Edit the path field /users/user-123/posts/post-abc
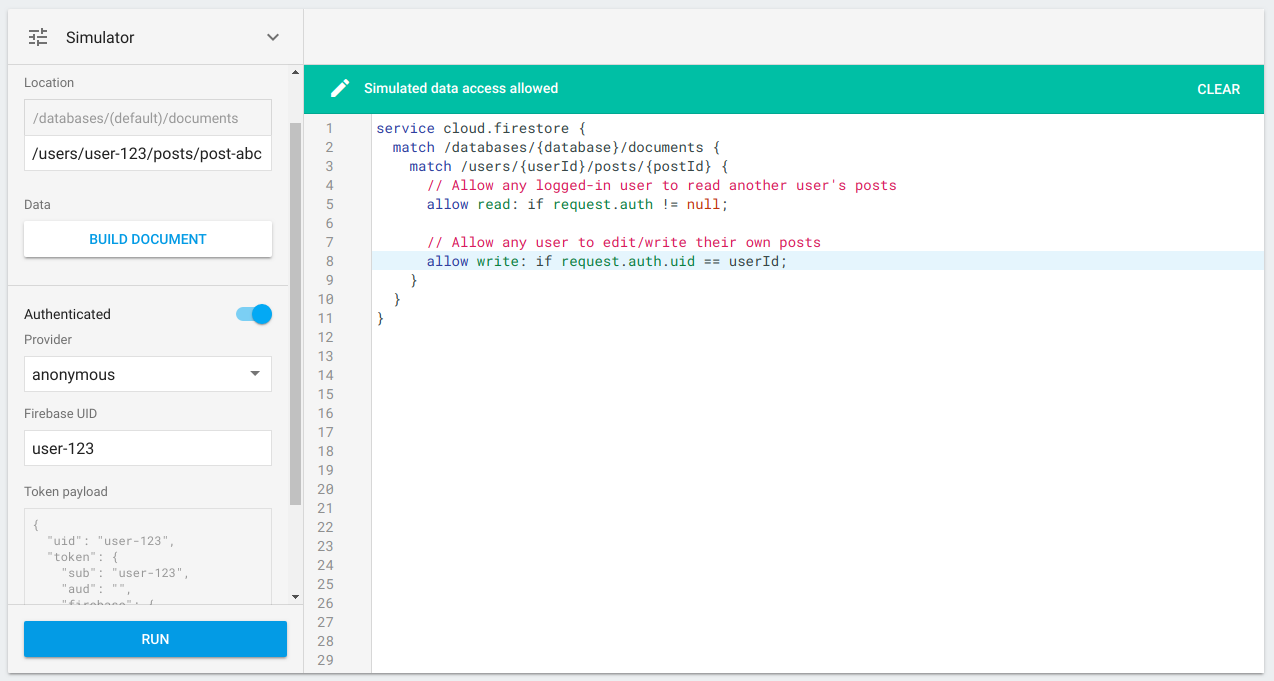The image size is (1274, 681). click(148, 154)
